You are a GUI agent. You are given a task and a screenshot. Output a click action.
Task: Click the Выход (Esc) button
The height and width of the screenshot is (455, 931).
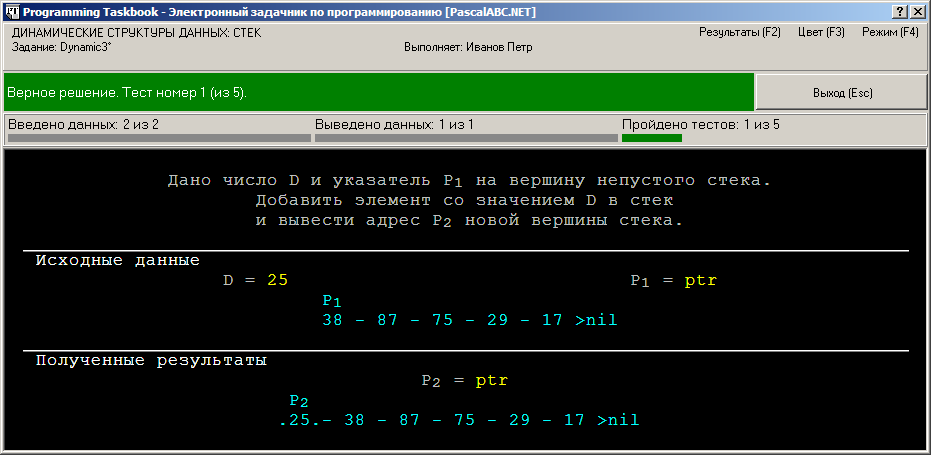tap(843, 93)
